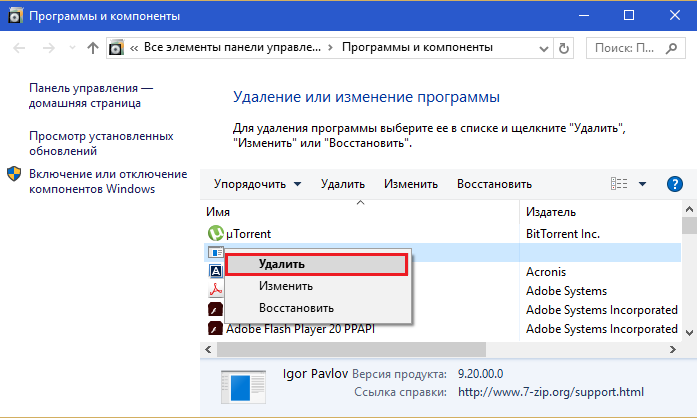Click the Igor Pavlov publisher name

click(x=315, y=374)
